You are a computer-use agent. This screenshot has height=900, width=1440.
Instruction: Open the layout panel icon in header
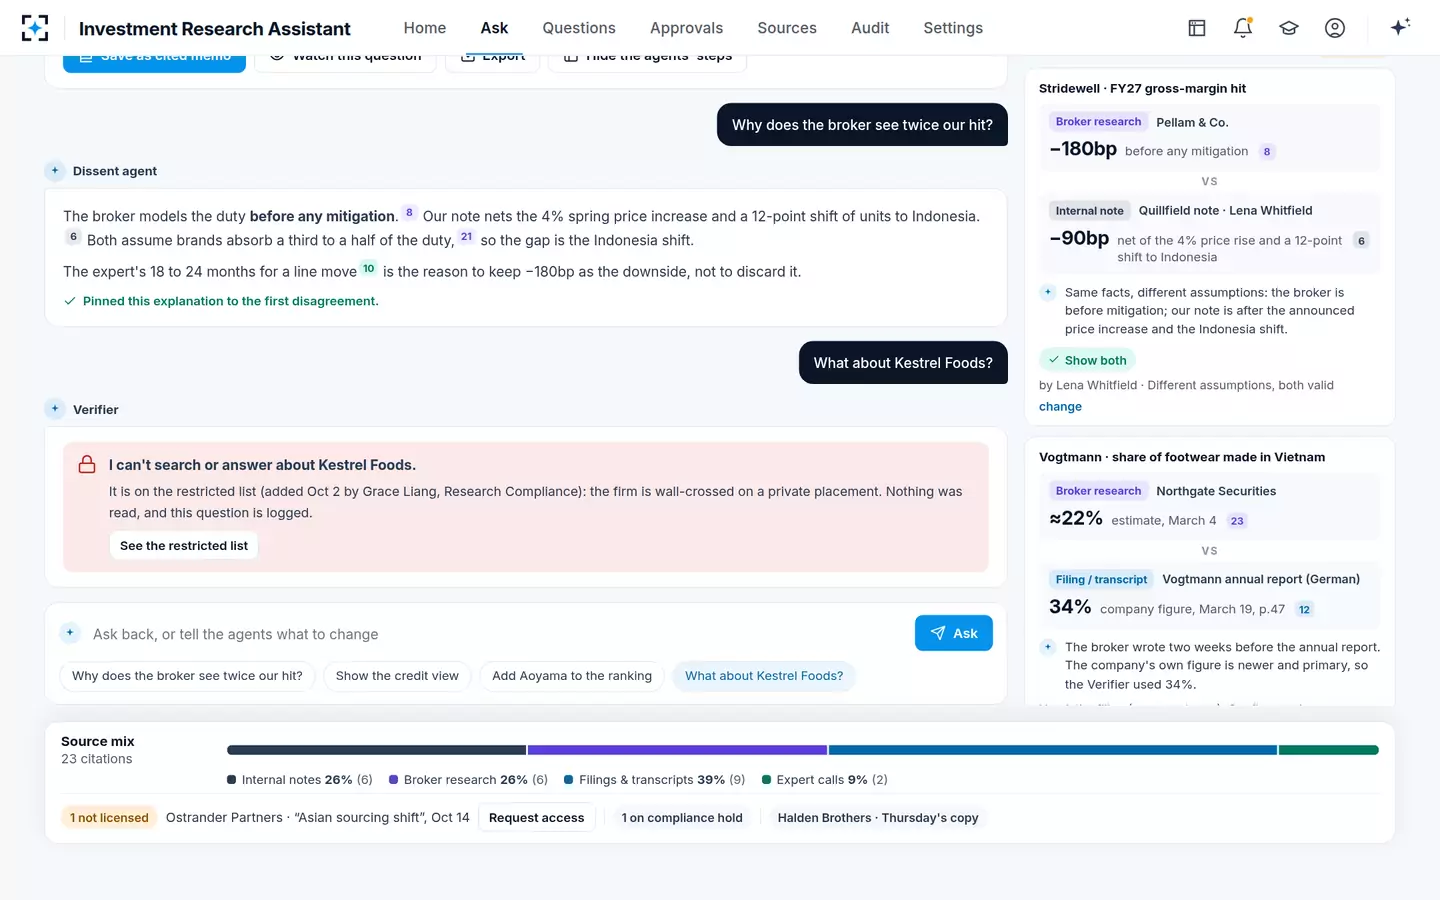(x=1197, y=28)
